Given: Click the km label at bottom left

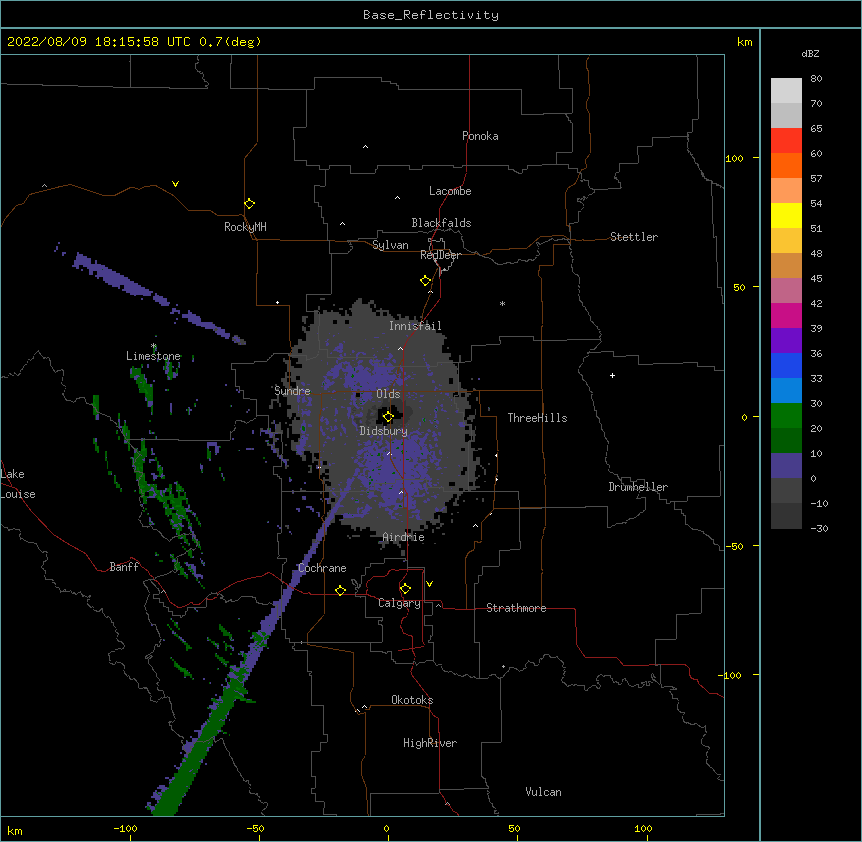Looking at the screenshot, I should pos(15,830).
